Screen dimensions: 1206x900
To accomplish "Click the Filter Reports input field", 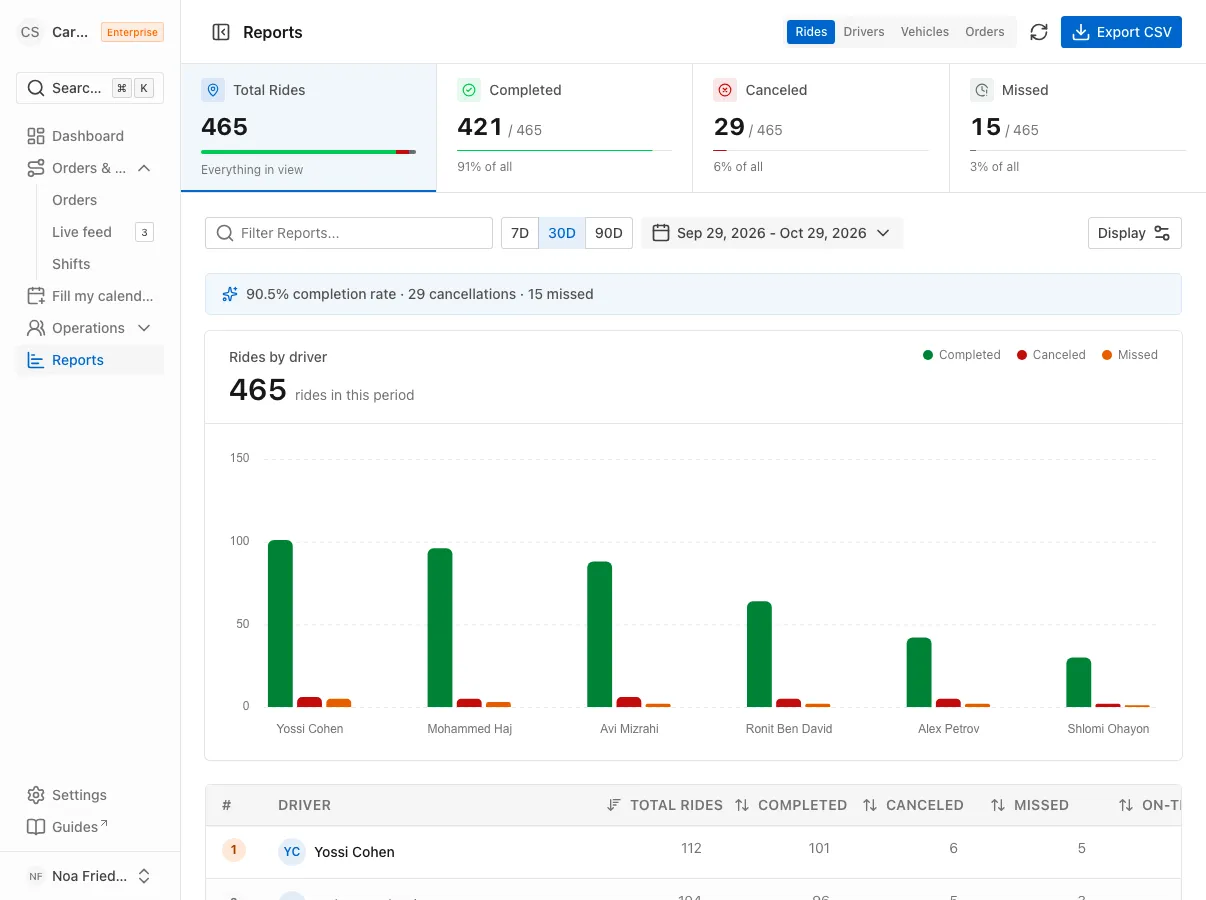I will [349, 233].
